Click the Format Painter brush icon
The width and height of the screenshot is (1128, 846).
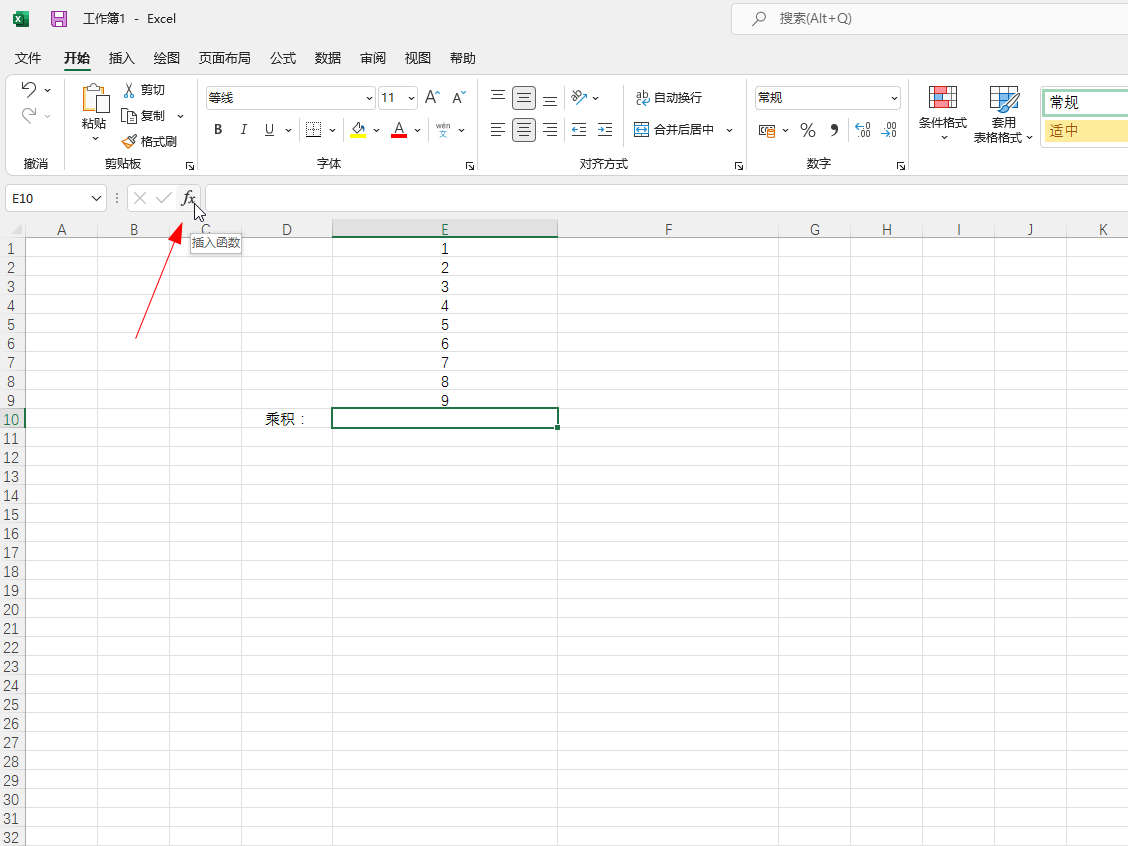coord(129,142)
